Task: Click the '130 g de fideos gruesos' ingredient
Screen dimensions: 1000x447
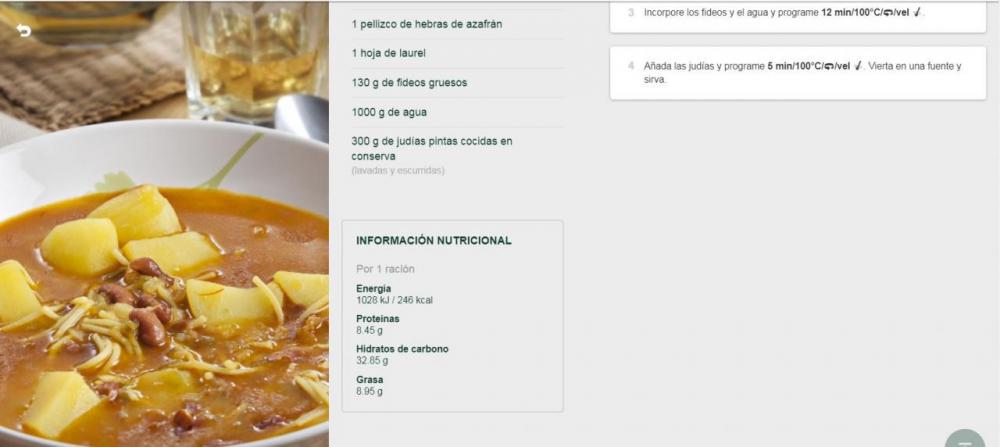Action: [409, 83]
